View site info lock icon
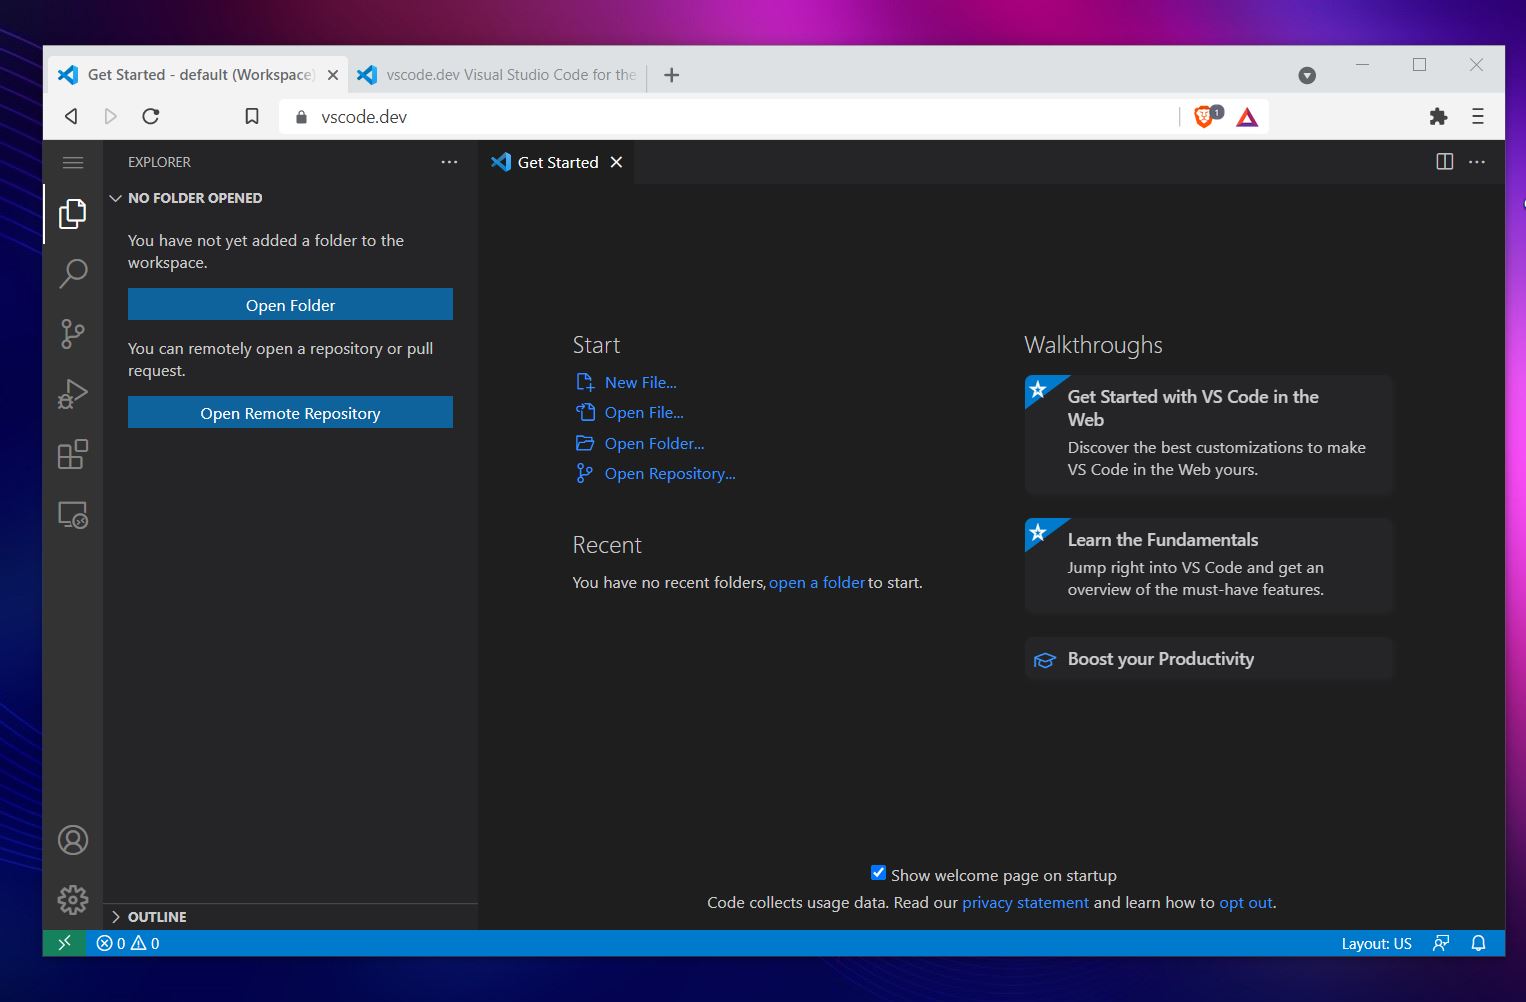1526x1002 pixels. [x=301, y=117]
